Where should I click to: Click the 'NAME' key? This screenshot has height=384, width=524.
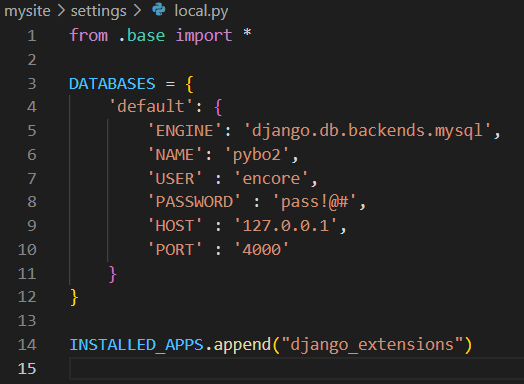(175, 155)
